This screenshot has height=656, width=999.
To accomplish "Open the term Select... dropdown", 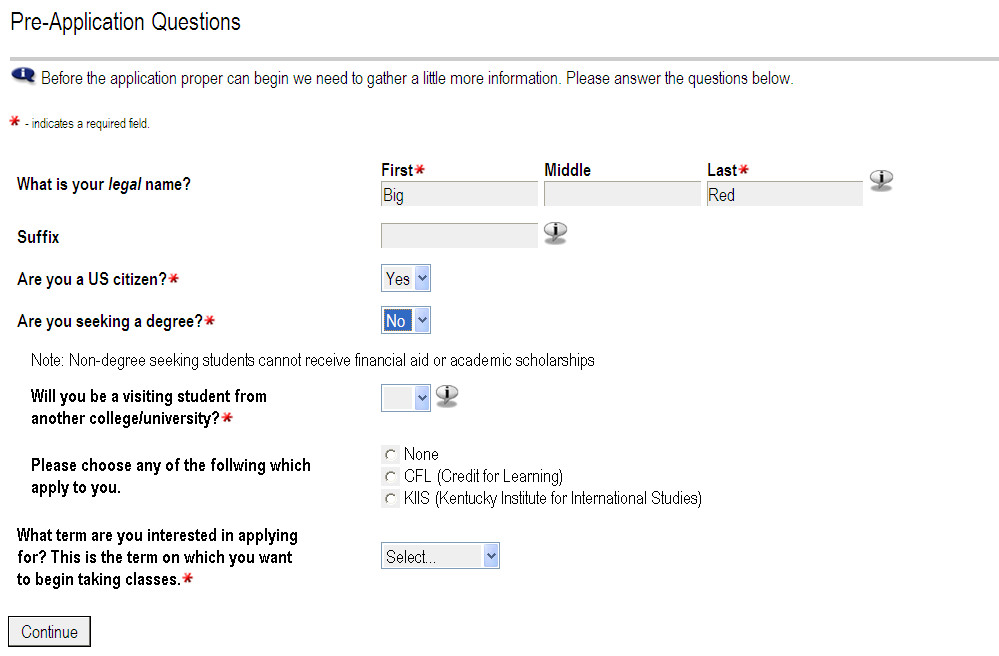I will pyautogui.click(x=440, y=557).
